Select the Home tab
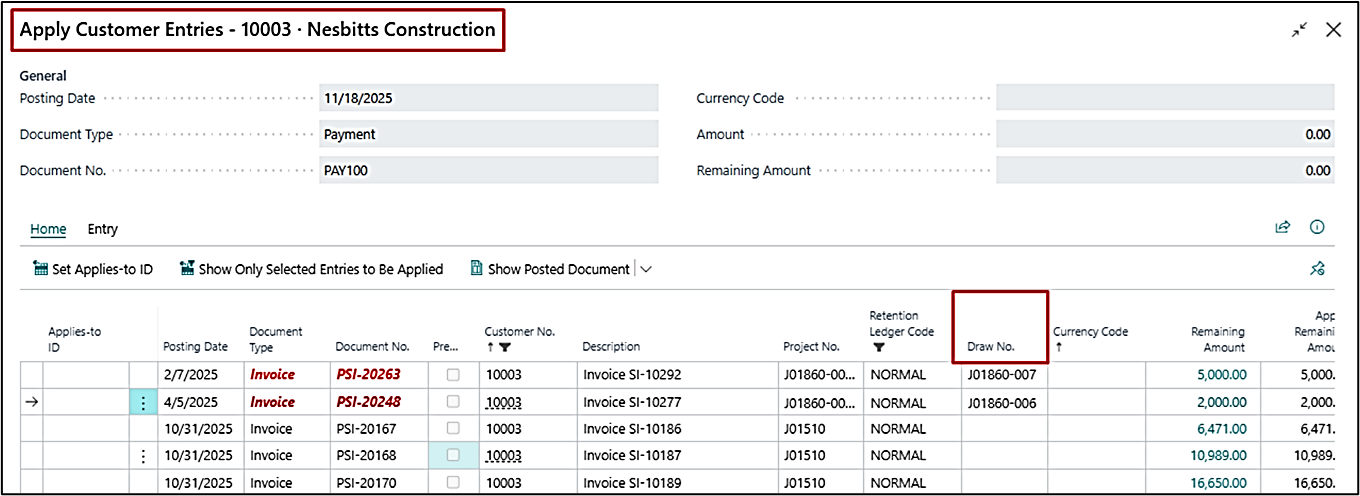 pyautogui.click(x=48, y=229)
